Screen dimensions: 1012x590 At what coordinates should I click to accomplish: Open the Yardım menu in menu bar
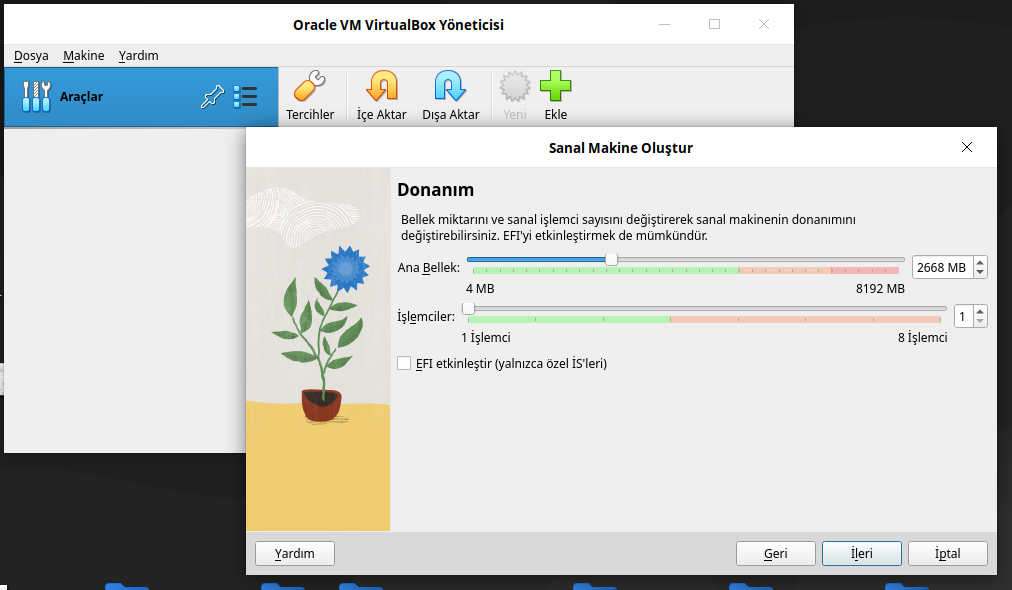tap(138, 56)
